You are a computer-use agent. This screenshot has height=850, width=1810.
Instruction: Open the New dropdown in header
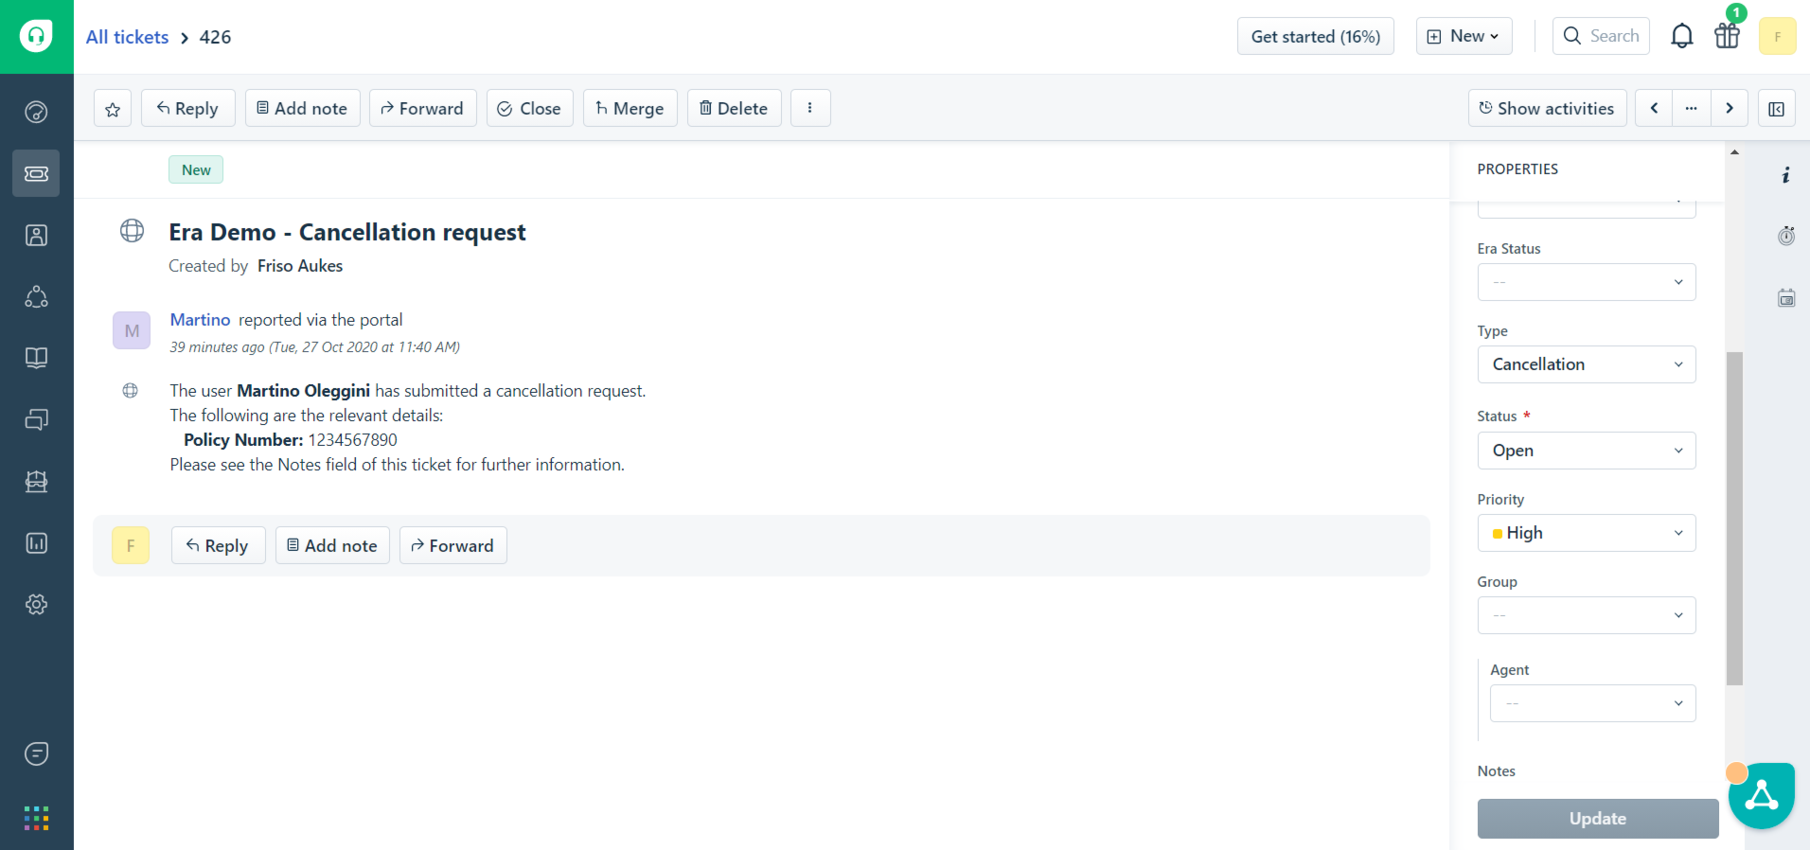click(1464, 36)
